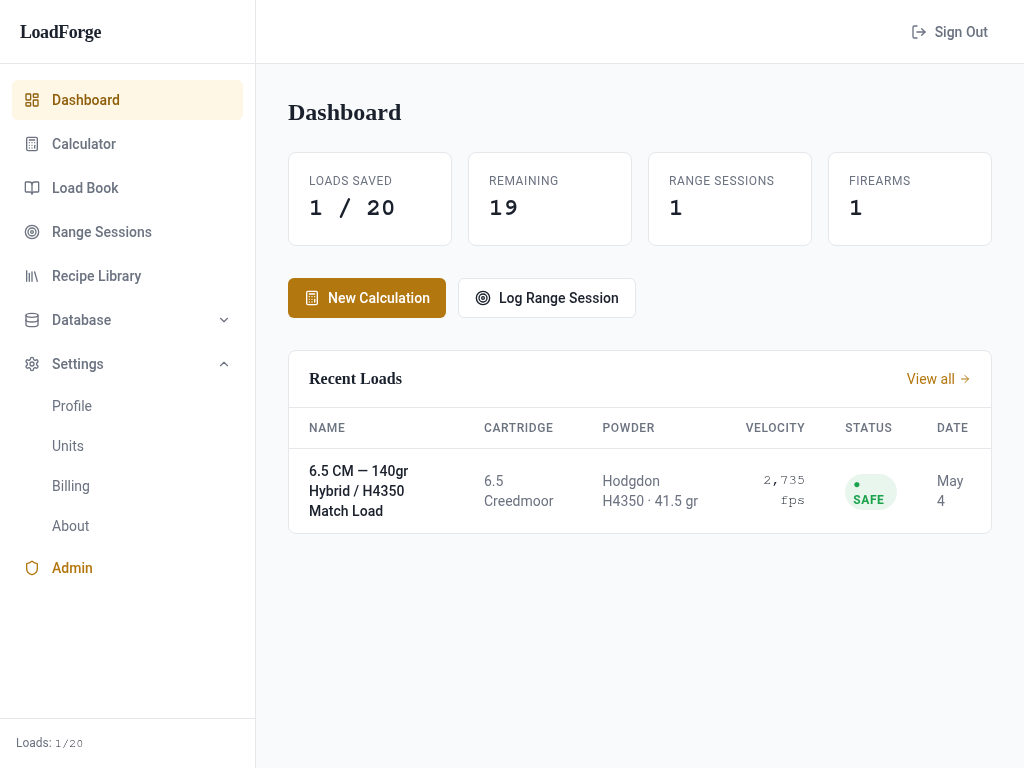This screenshot has width=1024, height=768.
Task: Click the STATUS column header
Action: click(869, 428)
